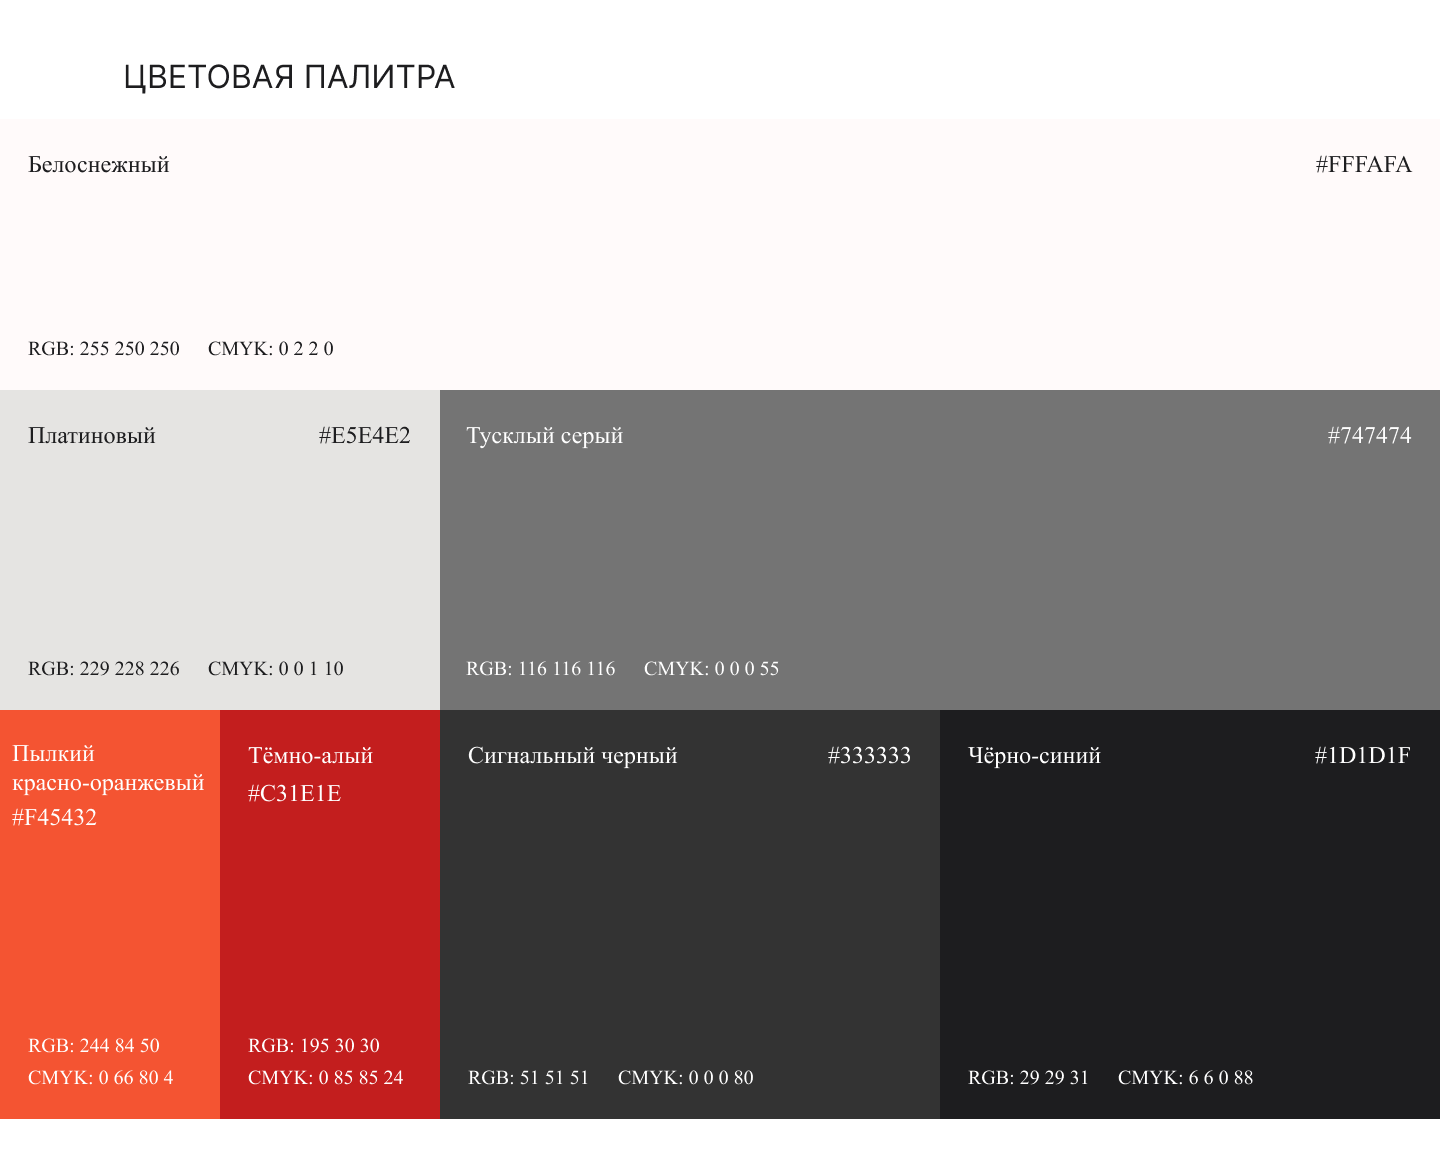Click the Платиновый color name label
Viewport: 1440px width, 1168px height.
[92, 436]
